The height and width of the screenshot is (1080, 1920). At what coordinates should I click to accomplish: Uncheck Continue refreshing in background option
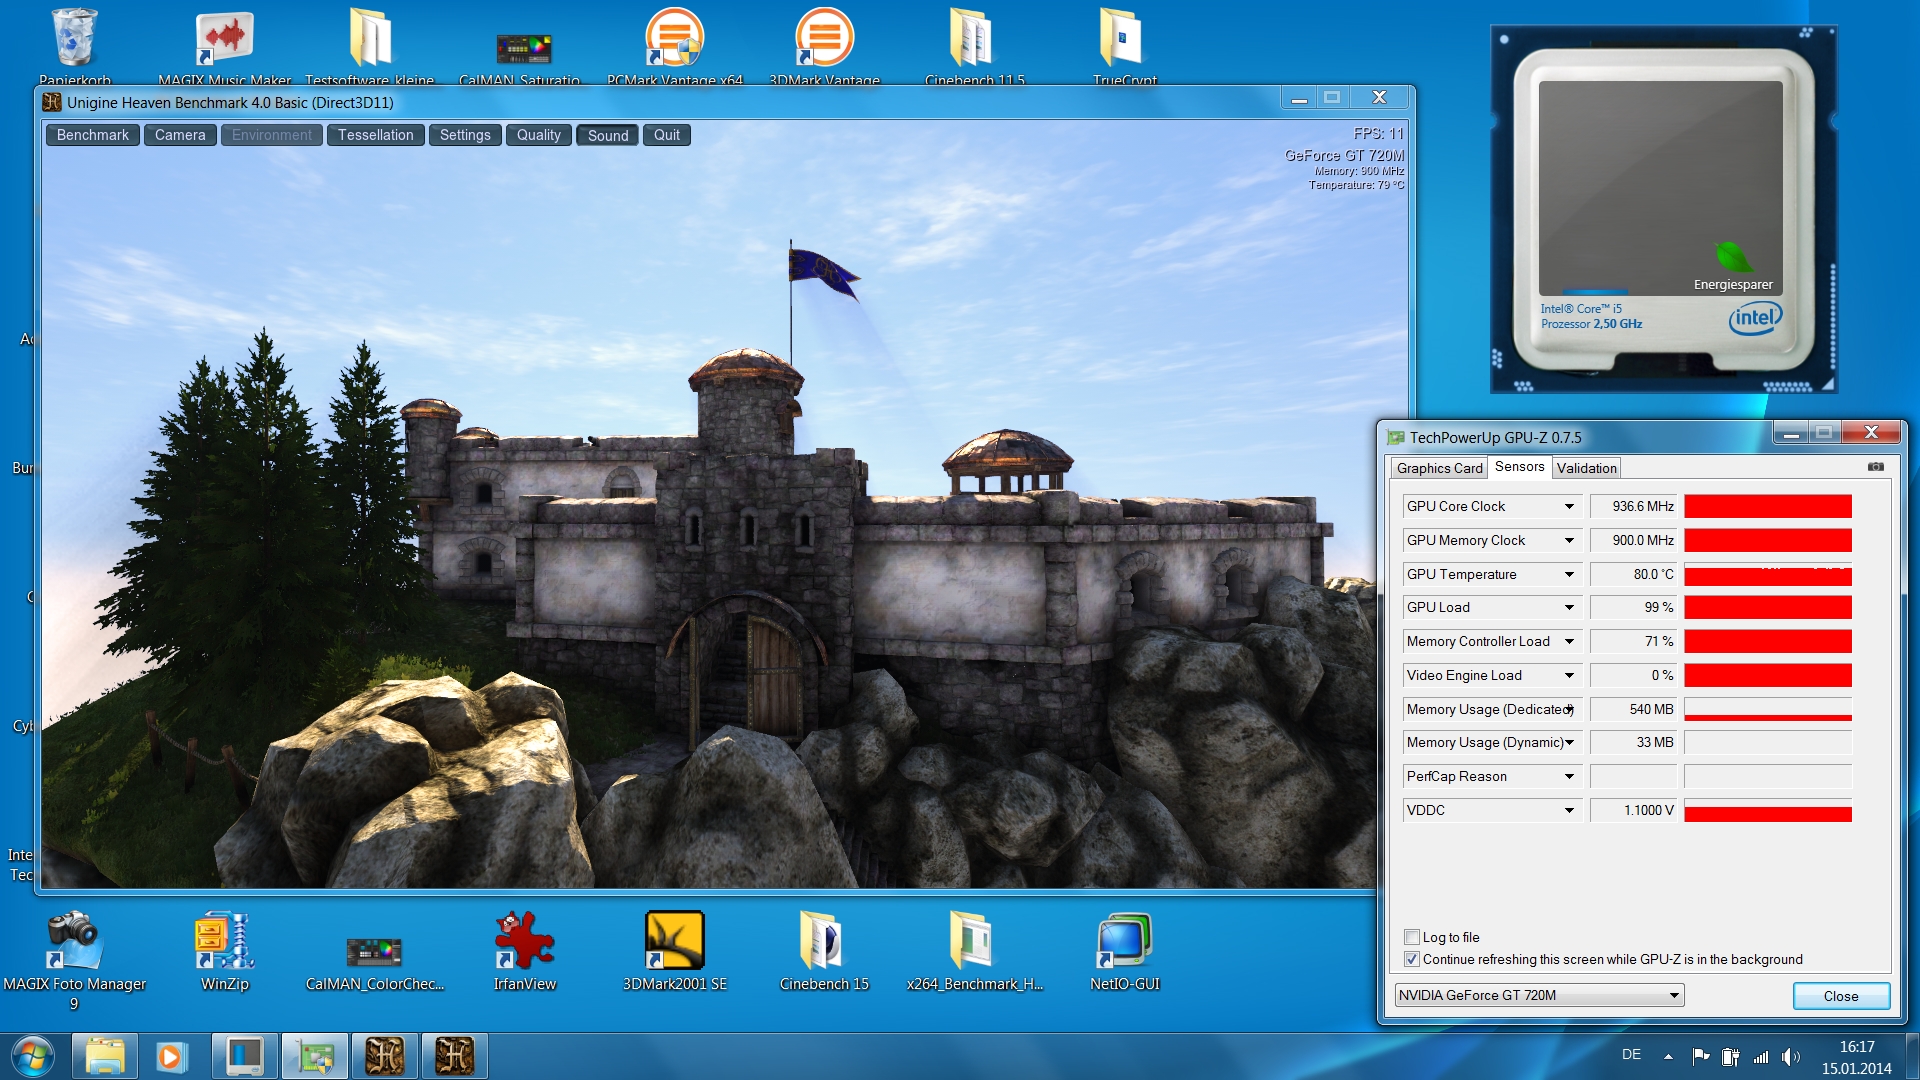point(1412,959)
